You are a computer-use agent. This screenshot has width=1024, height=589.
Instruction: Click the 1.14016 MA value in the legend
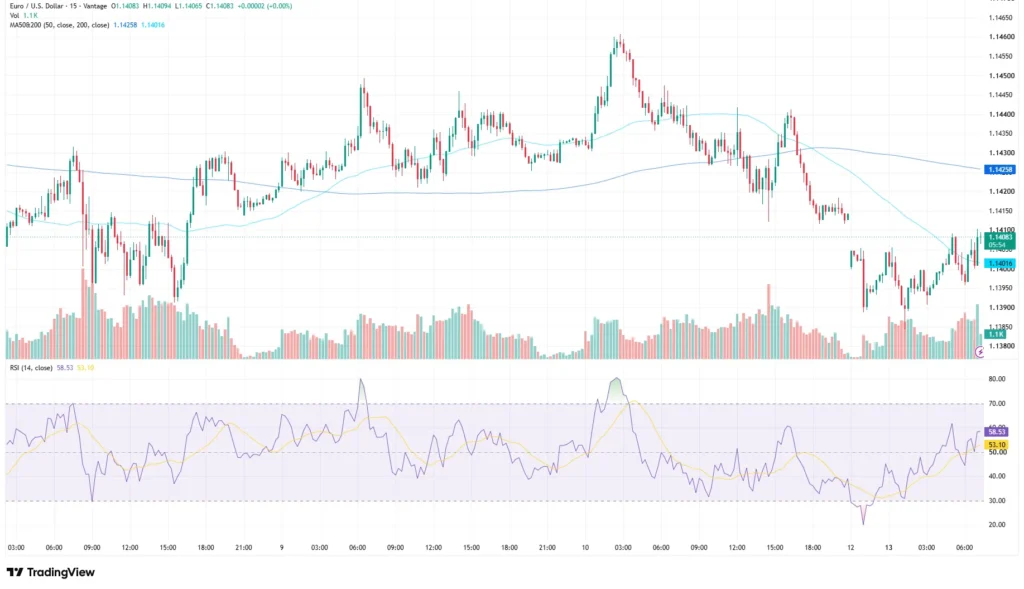[x=153, y=25]
